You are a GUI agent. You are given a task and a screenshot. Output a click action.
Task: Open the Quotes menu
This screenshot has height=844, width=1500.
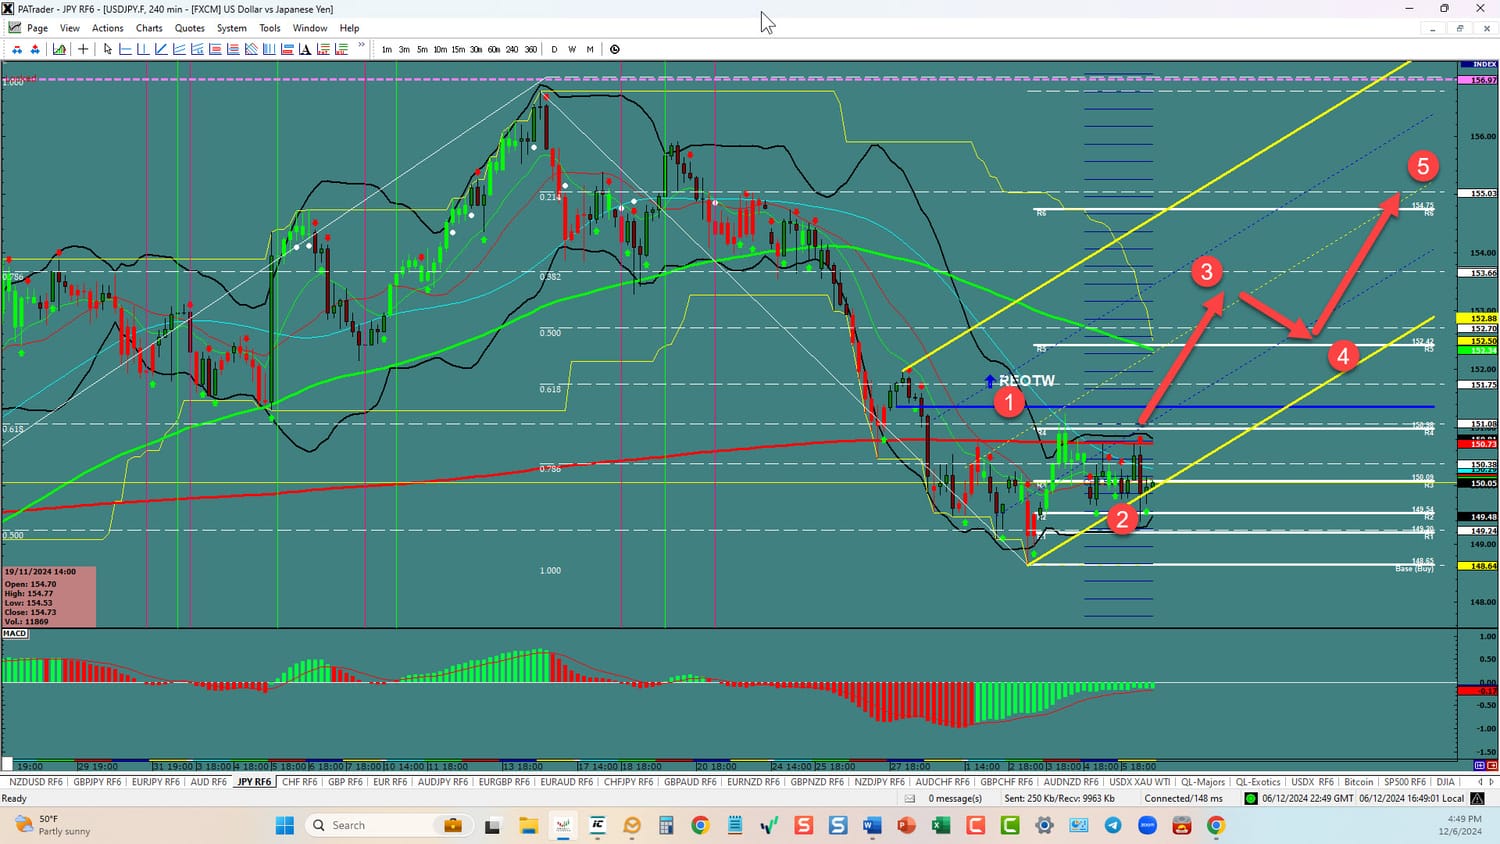click(x=189, y=28)
